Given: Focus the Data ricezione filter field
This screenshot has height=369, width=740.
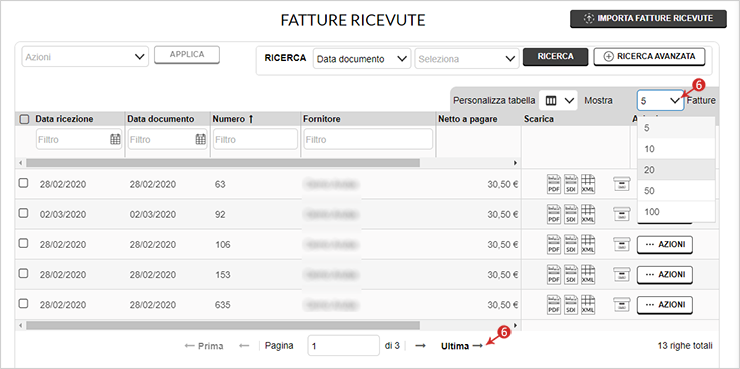Looking at the screenshot, I should pos(79,140).
